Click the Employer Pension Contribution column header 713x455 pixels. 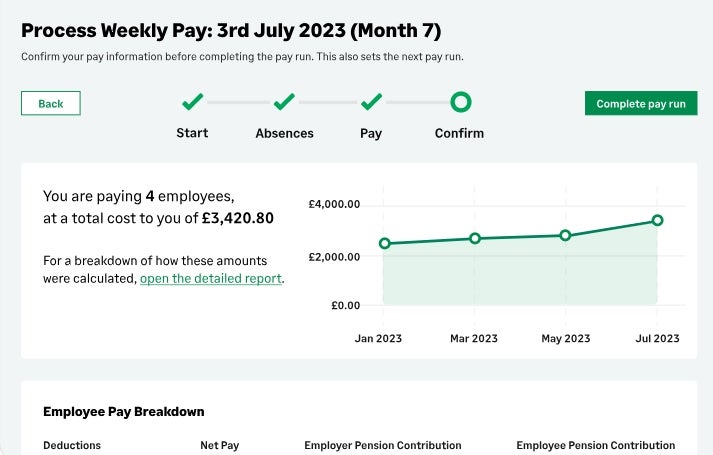383,445
